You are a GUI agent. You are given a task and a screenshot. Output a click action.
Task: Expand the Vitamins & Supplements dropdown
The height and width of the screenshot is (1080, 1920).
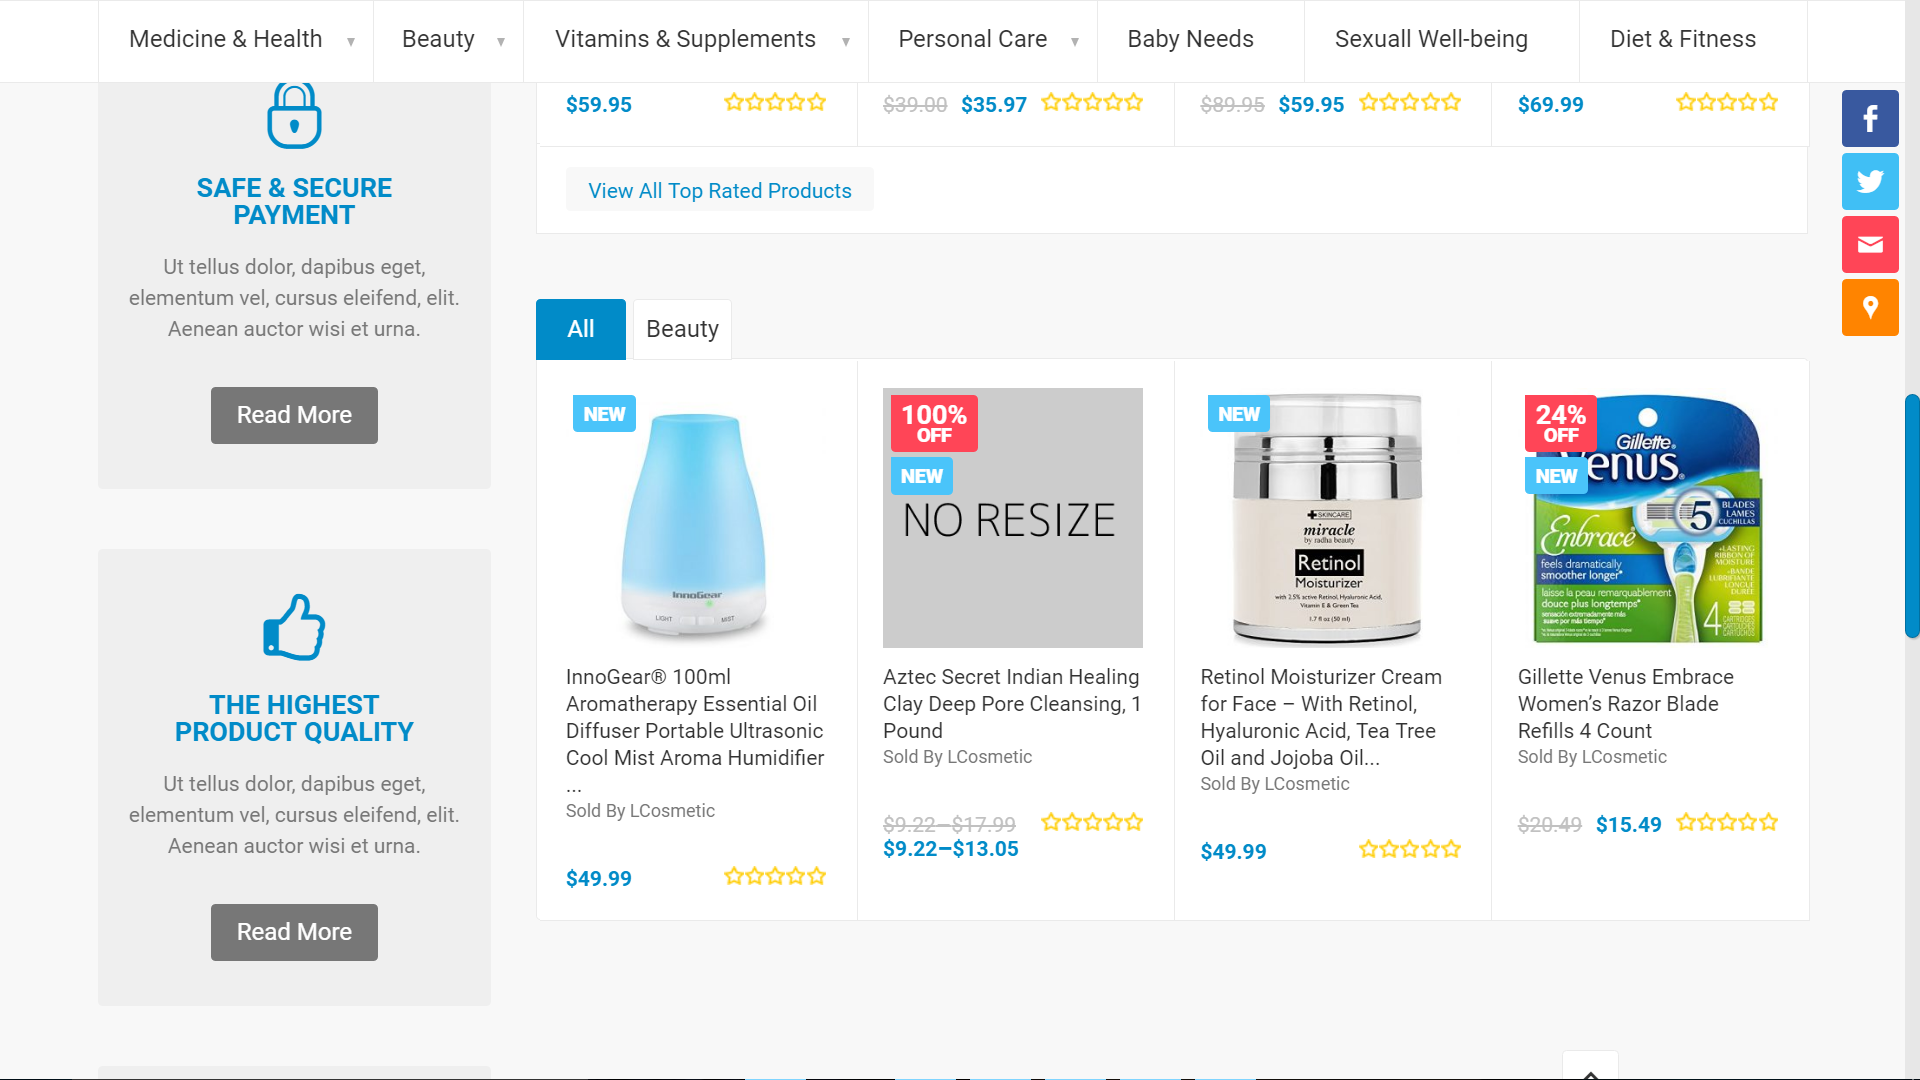click(845, 41)
